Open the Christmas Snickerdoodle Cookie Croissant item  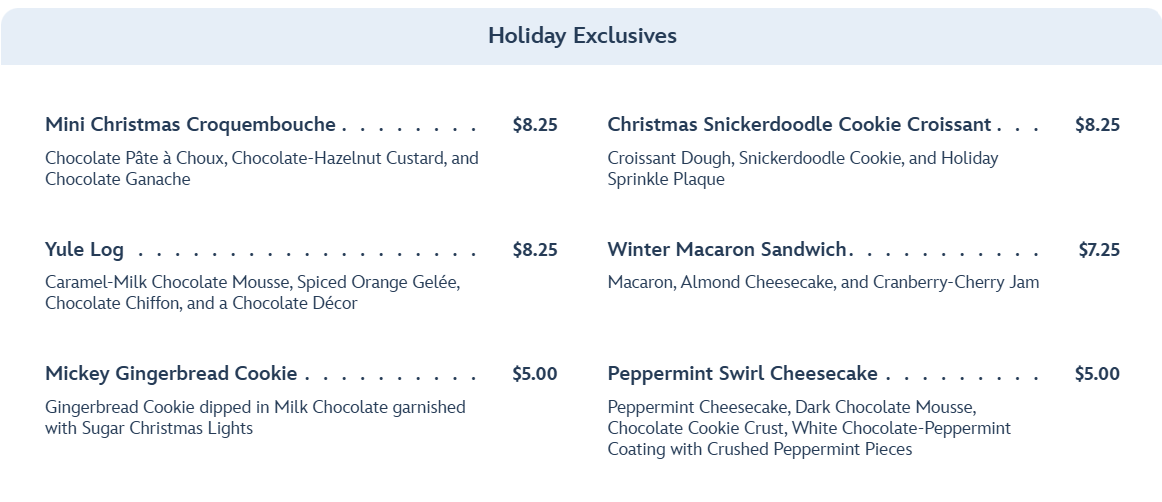(x=799, y=125)
